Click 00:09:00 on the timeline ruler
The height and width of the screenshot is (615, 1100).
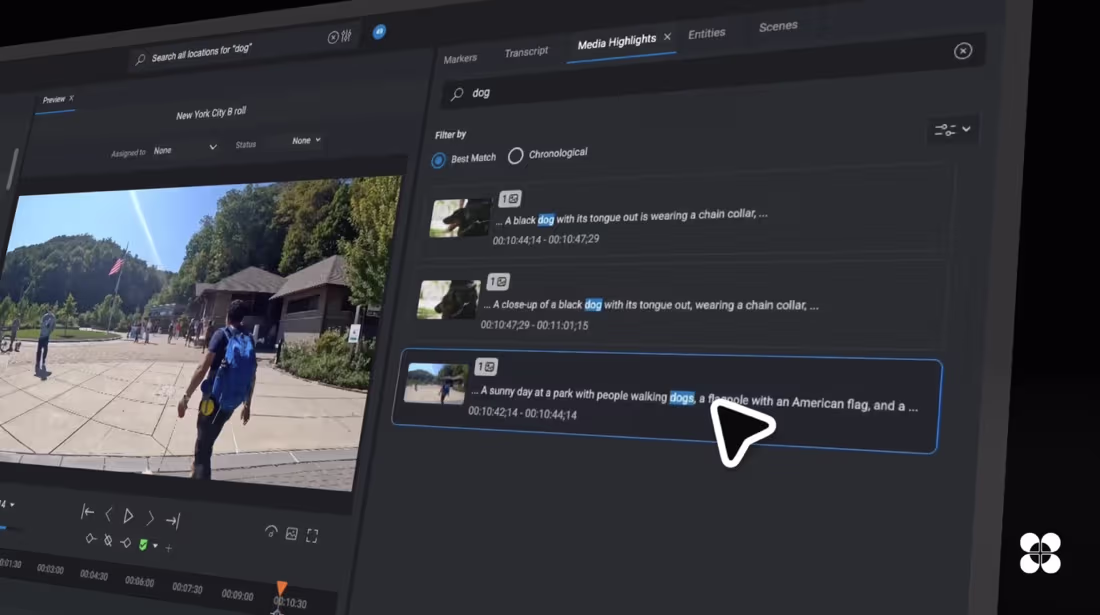click(x=237, y=595)
